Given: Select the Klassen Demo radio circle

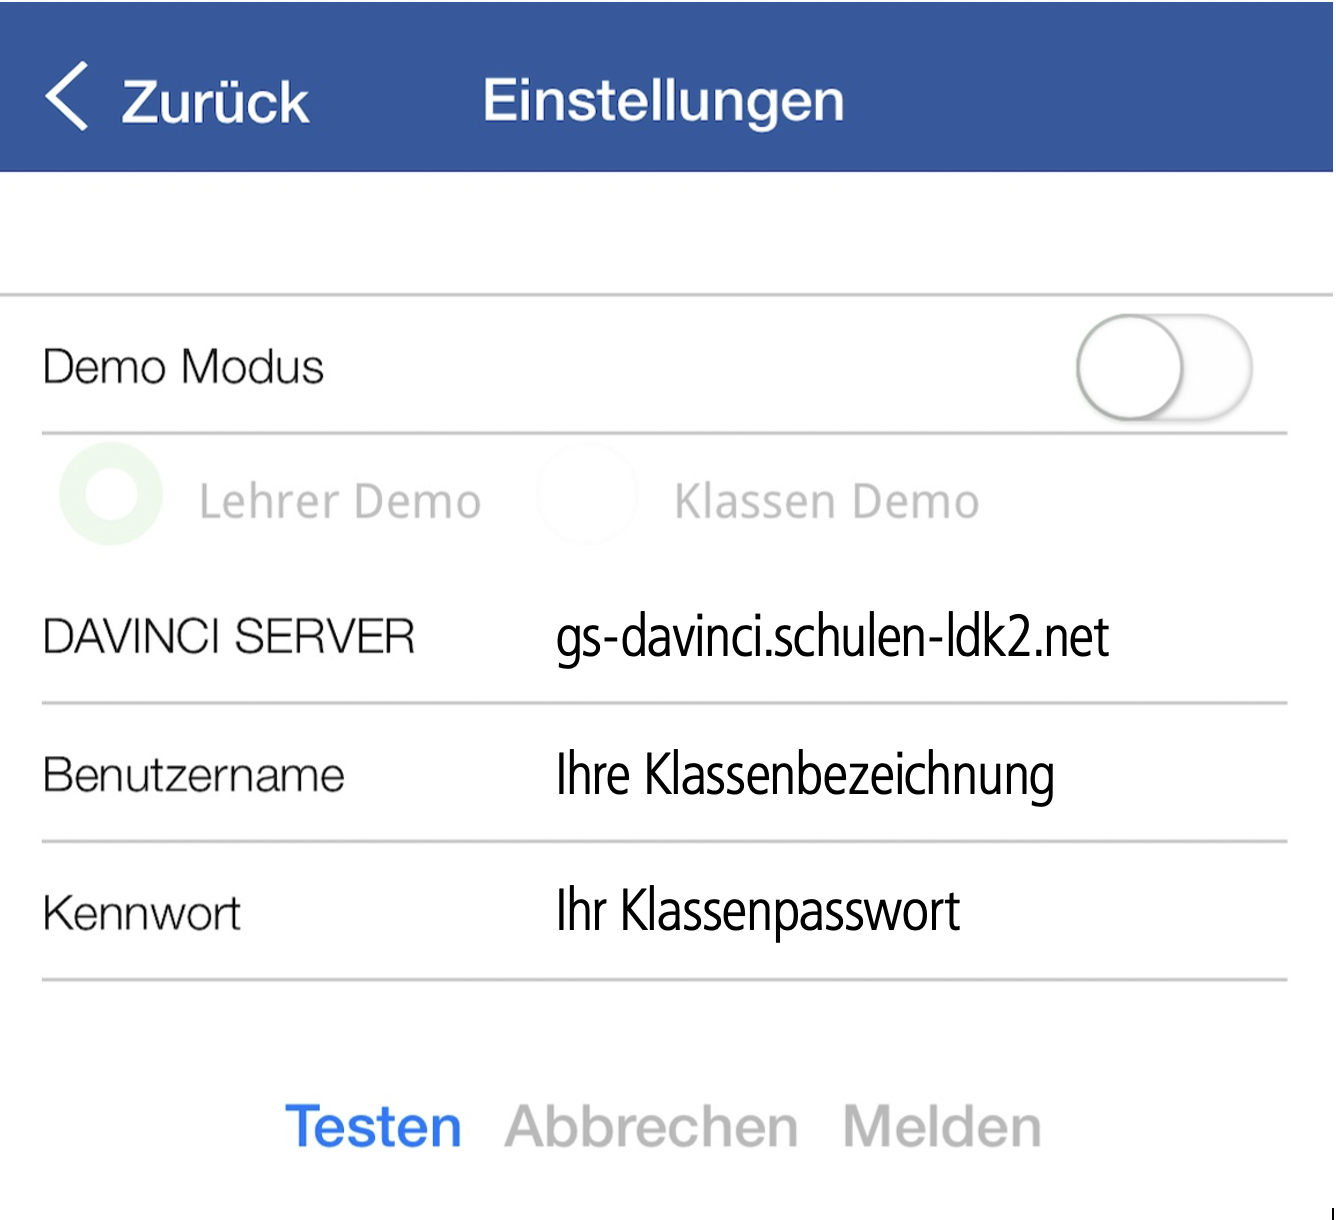Looking at the screenshot, I should 587,494.
